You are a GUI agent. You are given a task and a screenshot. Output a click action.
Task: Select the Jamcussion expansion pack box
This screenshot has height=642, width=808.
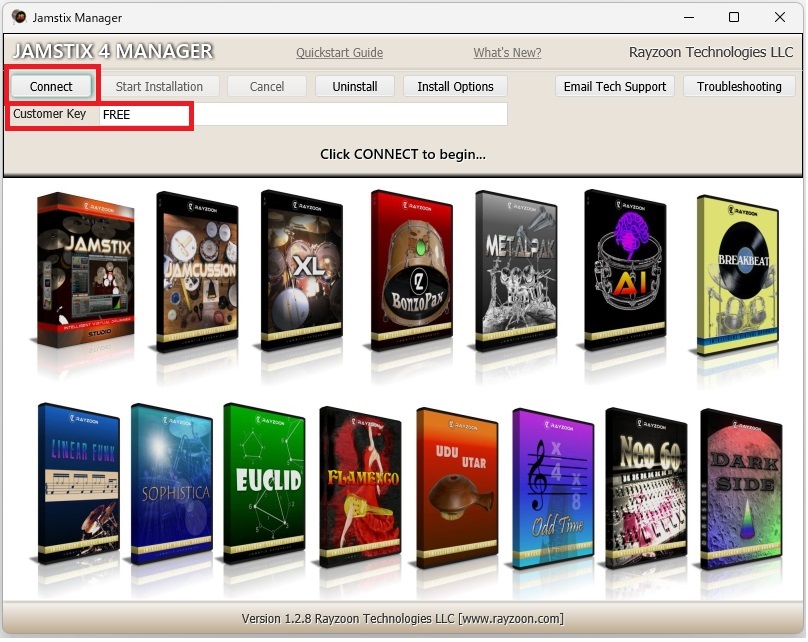pos(196,268)
